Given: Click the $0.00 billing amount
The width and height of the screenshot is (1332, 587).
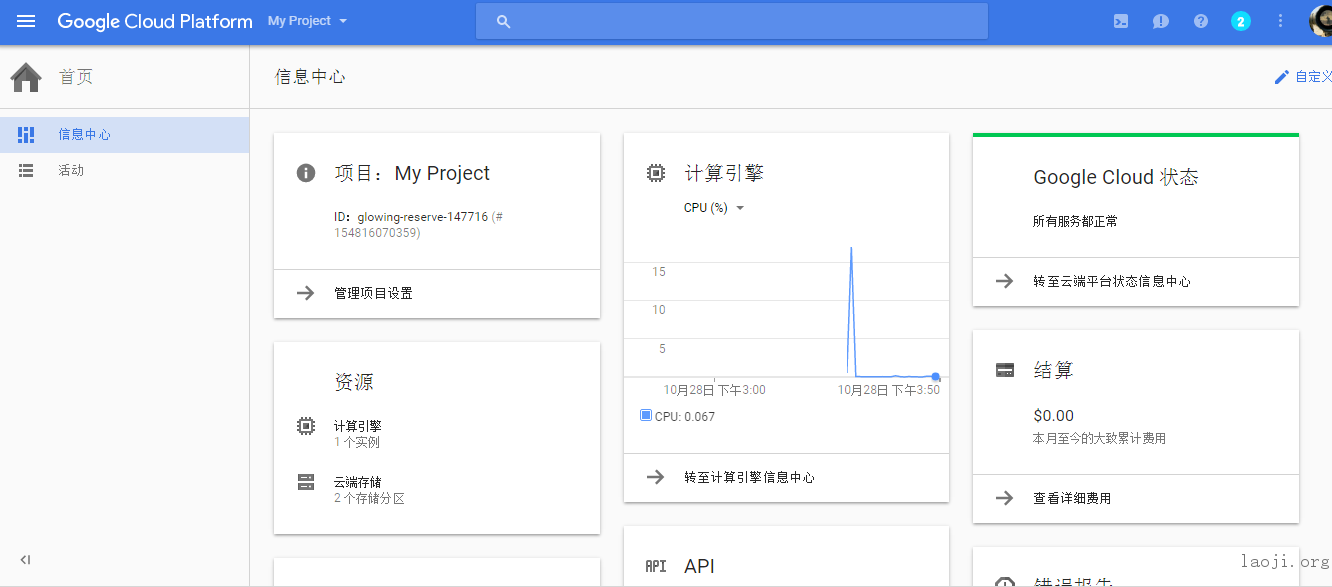Looking at the screenshot, I should [1053, 415].
